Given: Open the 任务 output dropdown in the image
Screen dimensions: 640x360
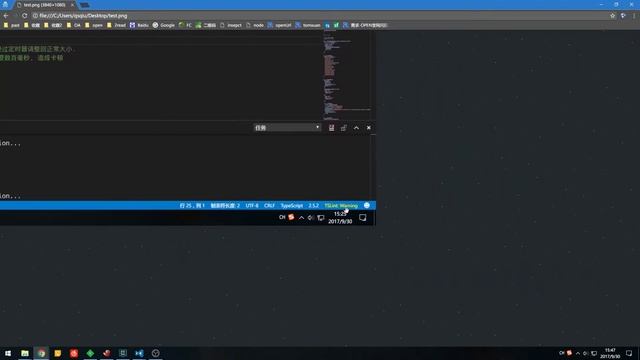Looking at the screenshot, I should pos(287,128).
